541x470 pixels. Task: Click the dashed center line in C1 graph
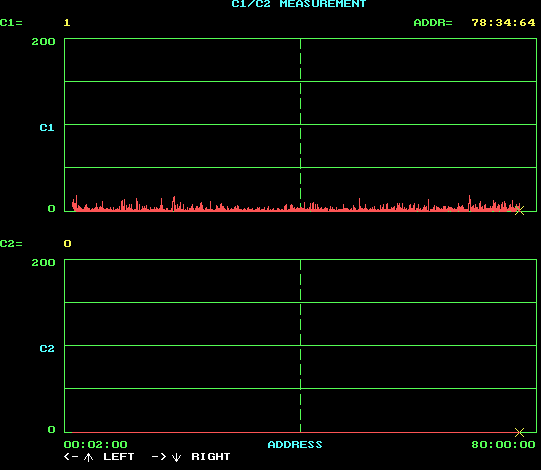[x=301, y=124]
